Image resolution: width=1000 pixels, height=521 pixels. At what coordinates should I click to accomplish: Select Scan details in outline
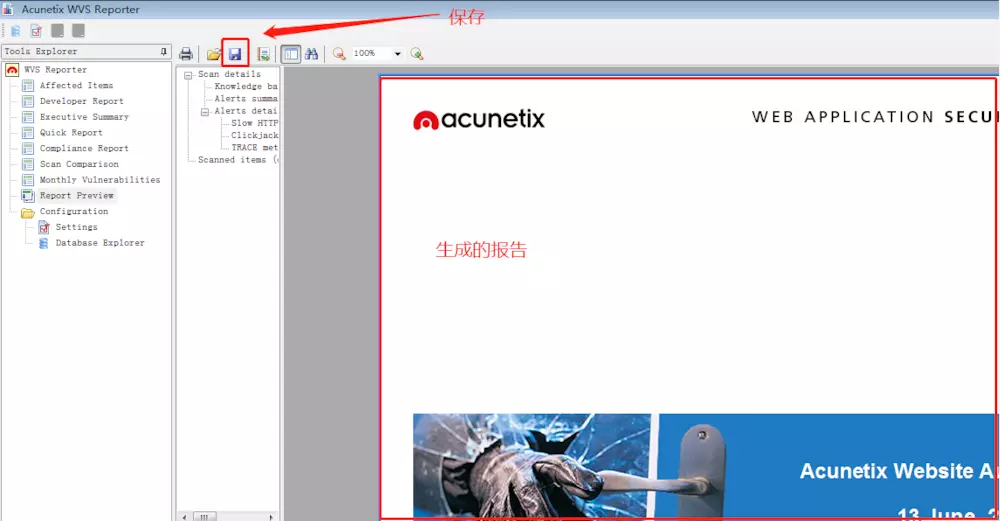(229, 74)
